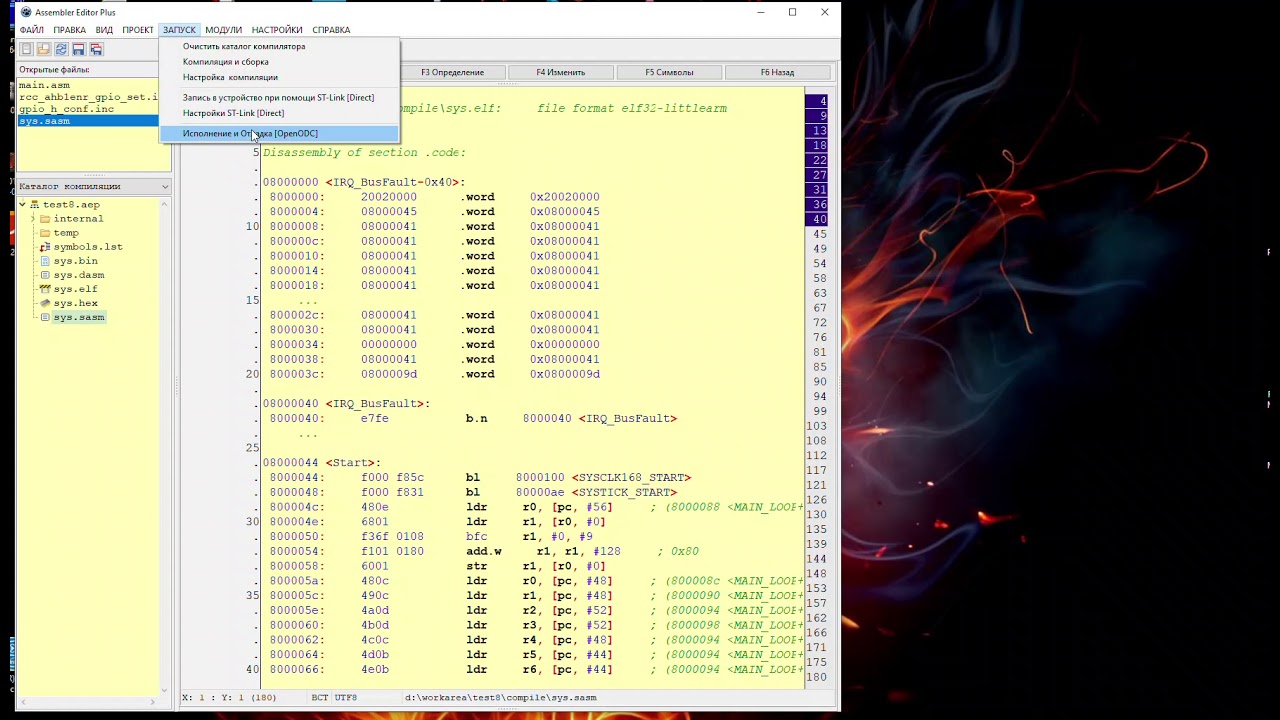Click the reload toolbar icon
This screenshot has height=720, width=1280.
(x=61, y=48)
